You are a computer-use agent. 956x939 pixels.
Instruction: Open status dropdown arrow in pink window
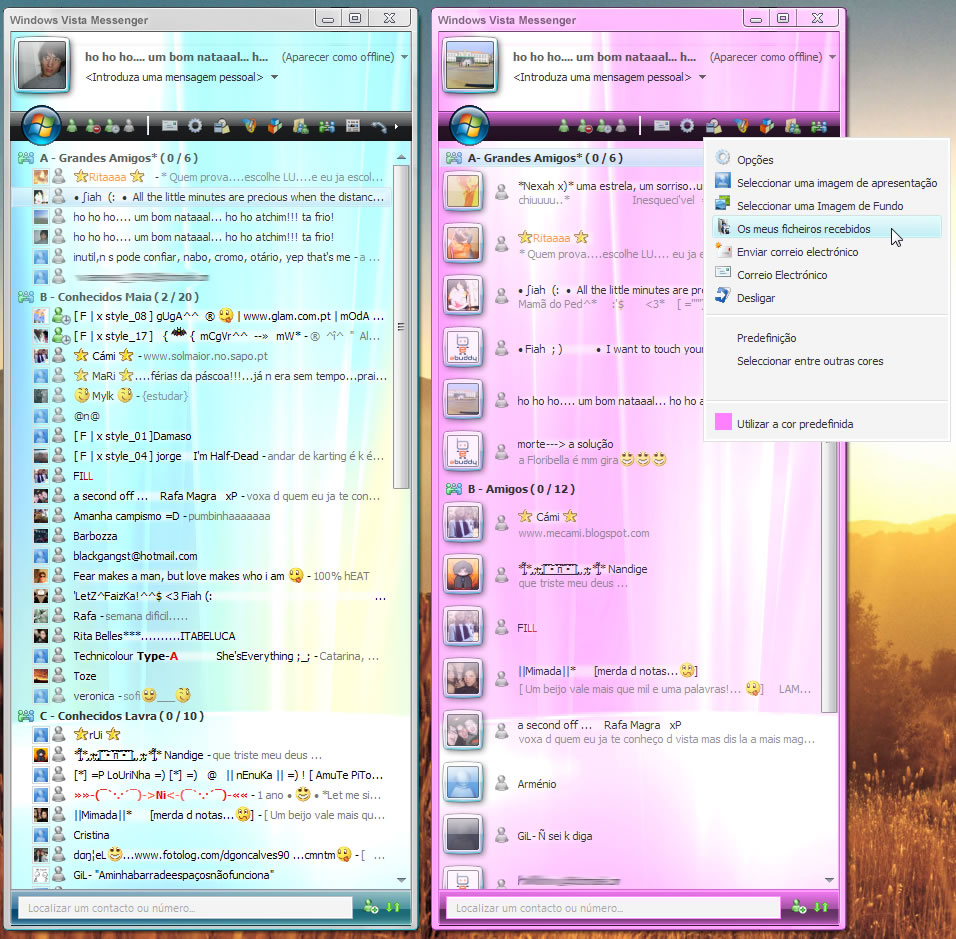pyautogui.click(x=832, y=57)
